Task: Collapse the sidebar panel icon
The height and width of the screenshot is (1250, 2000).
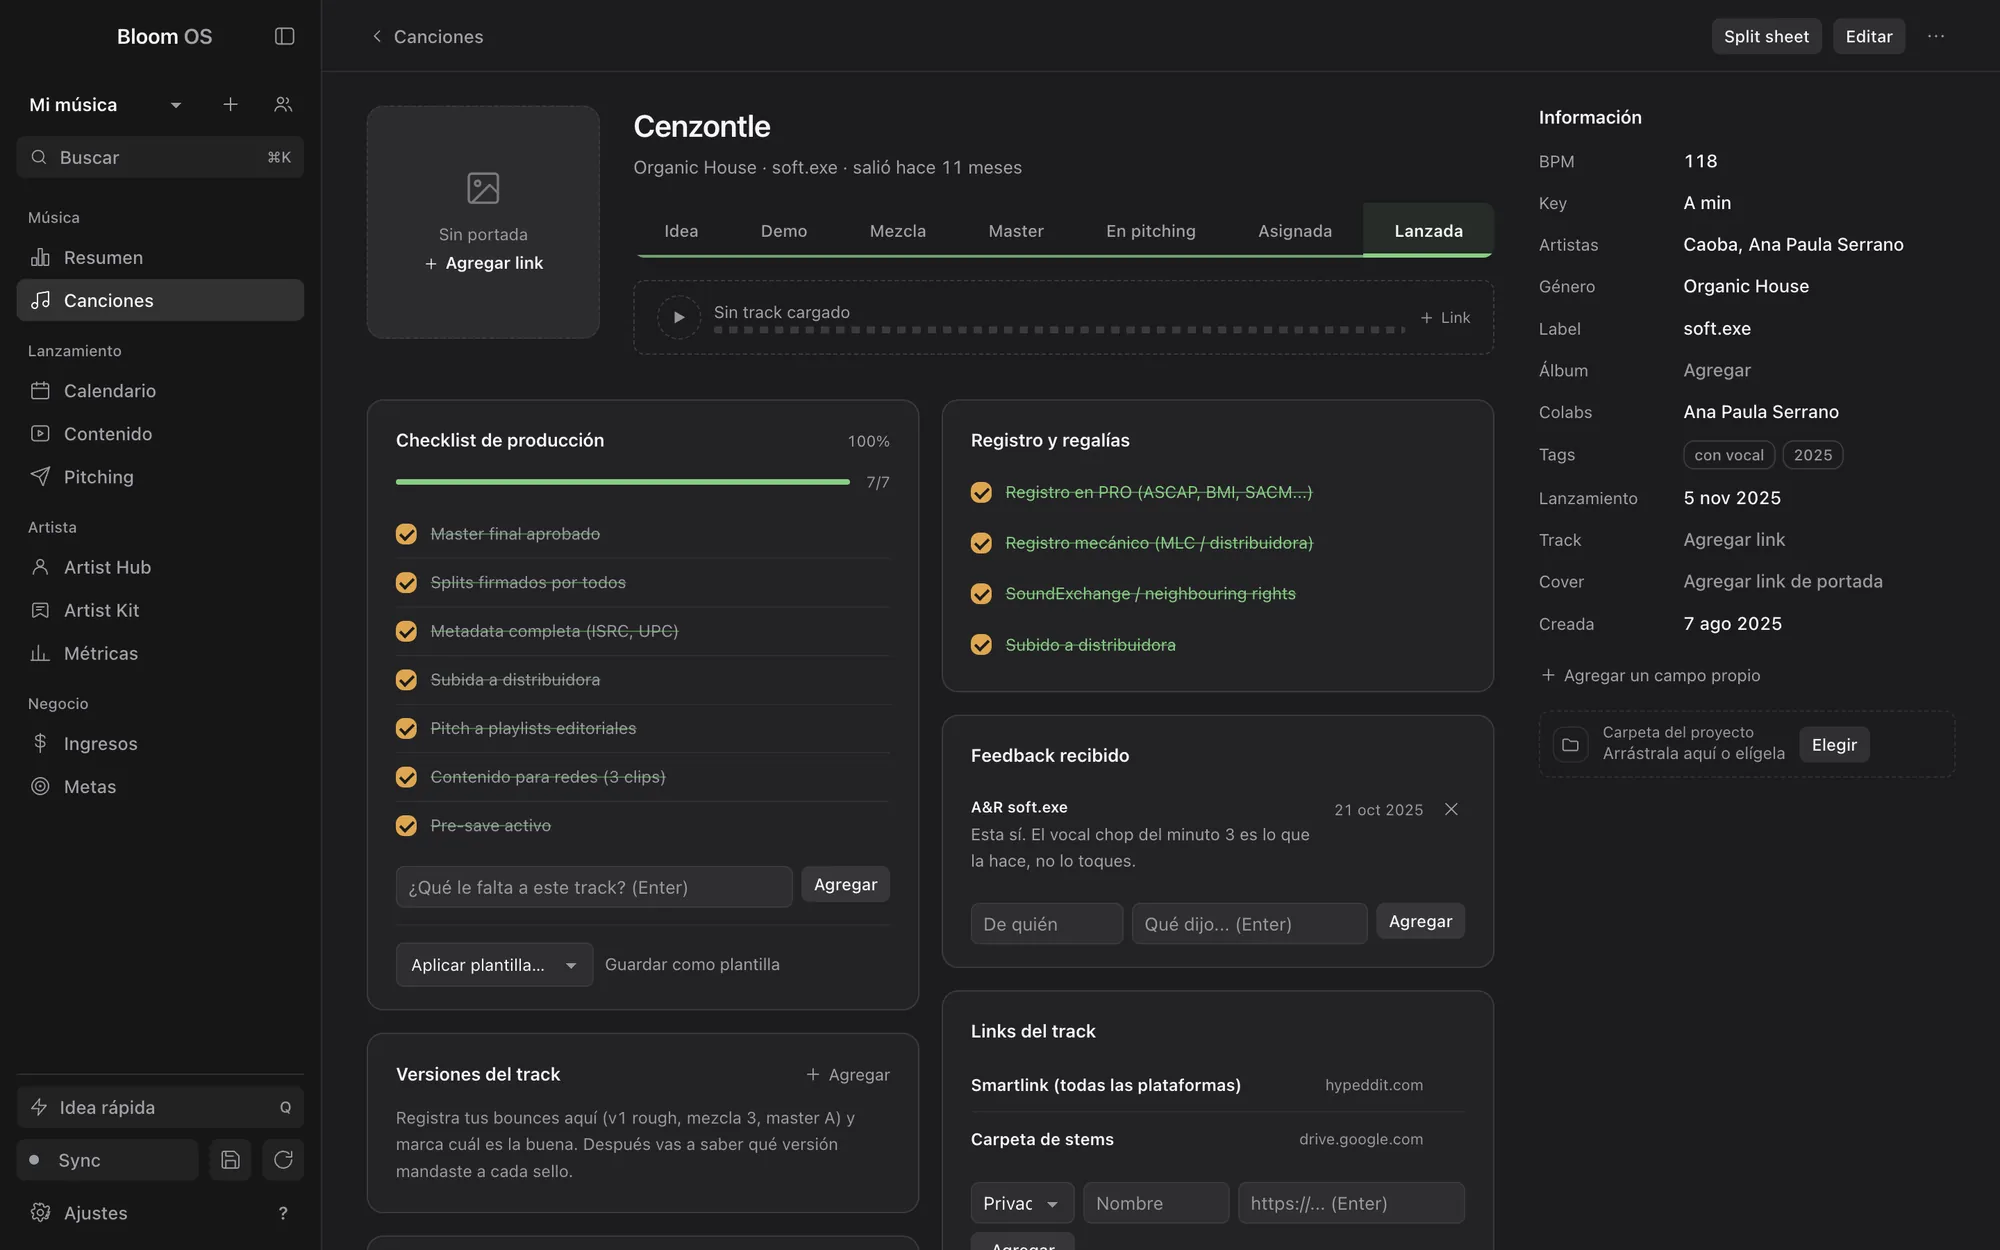Action: click(284, 36)
